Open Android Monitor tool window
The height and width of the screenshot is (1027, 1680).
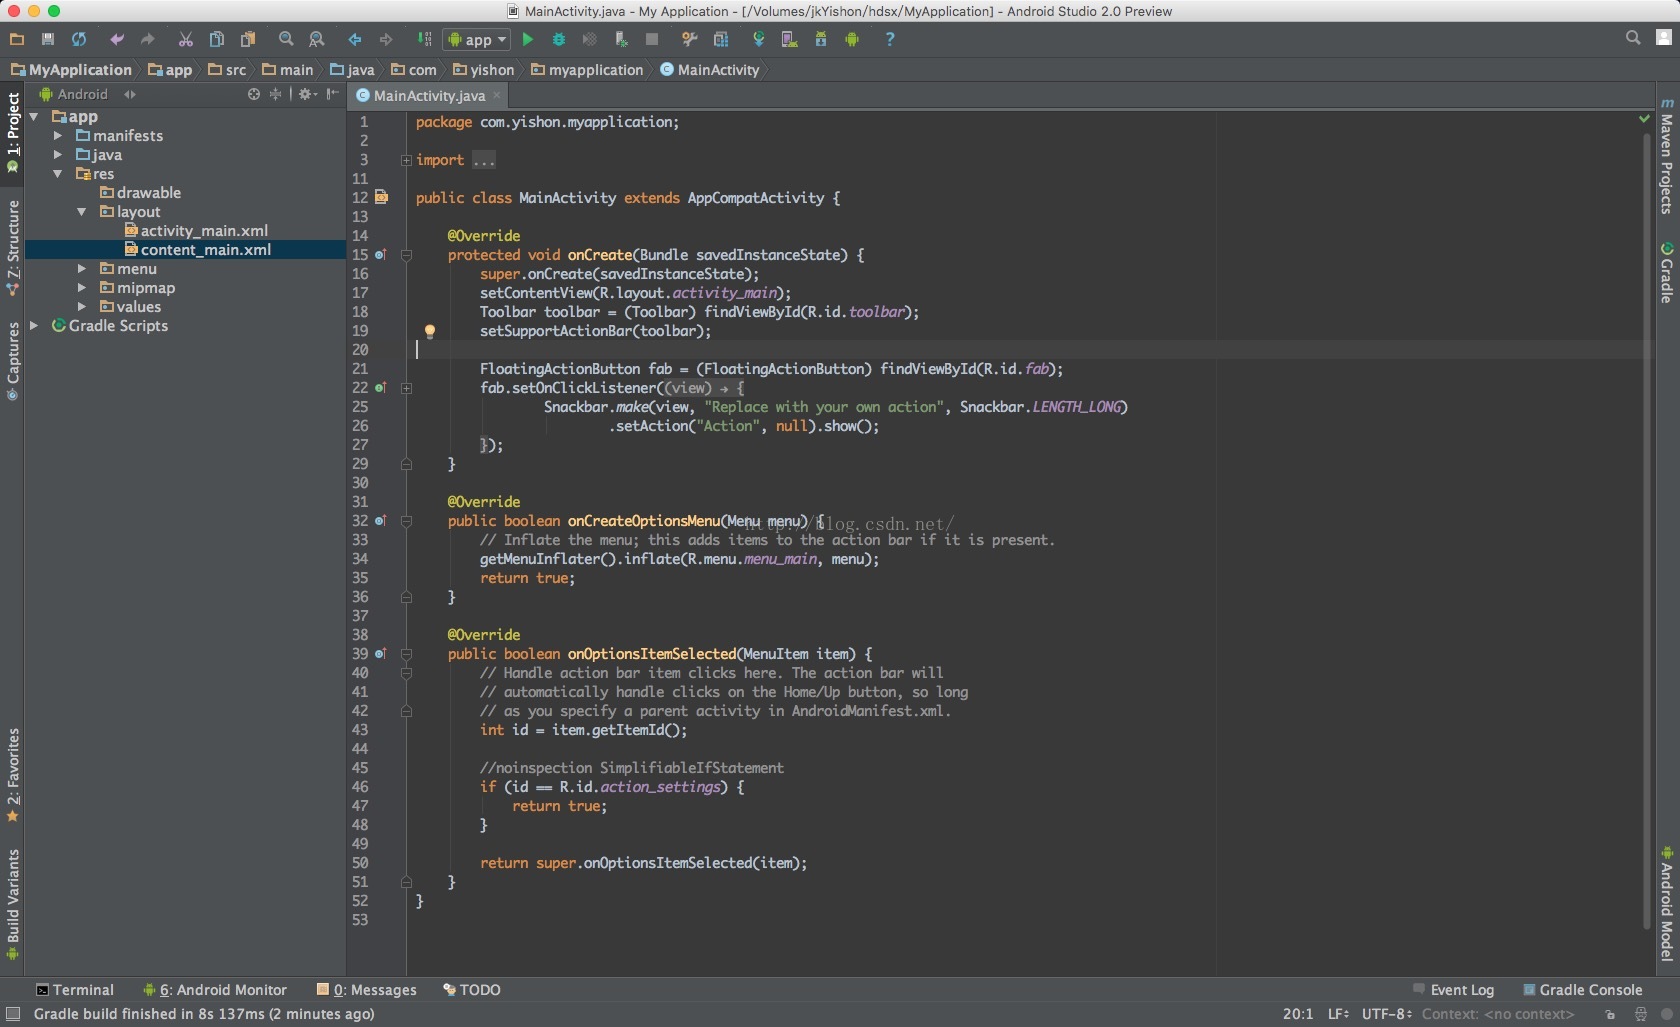215,990
